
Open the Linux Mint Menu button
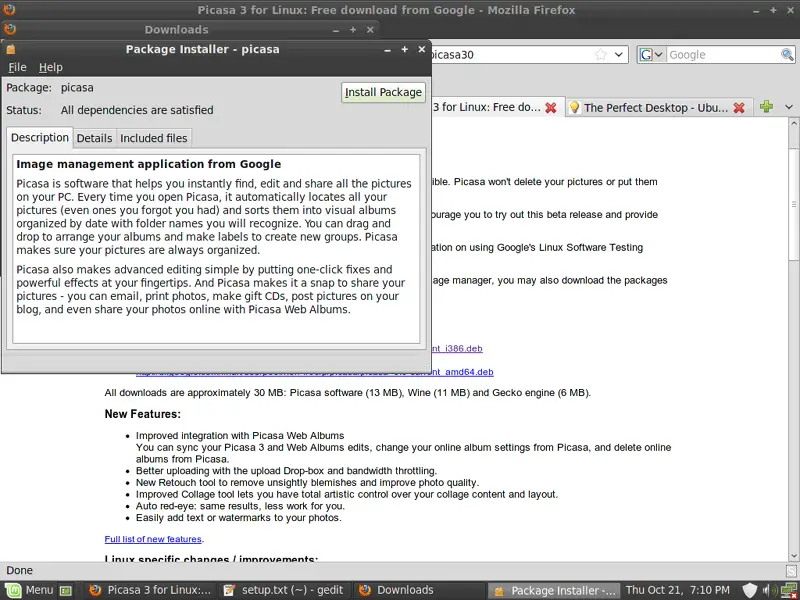point(29,590)
